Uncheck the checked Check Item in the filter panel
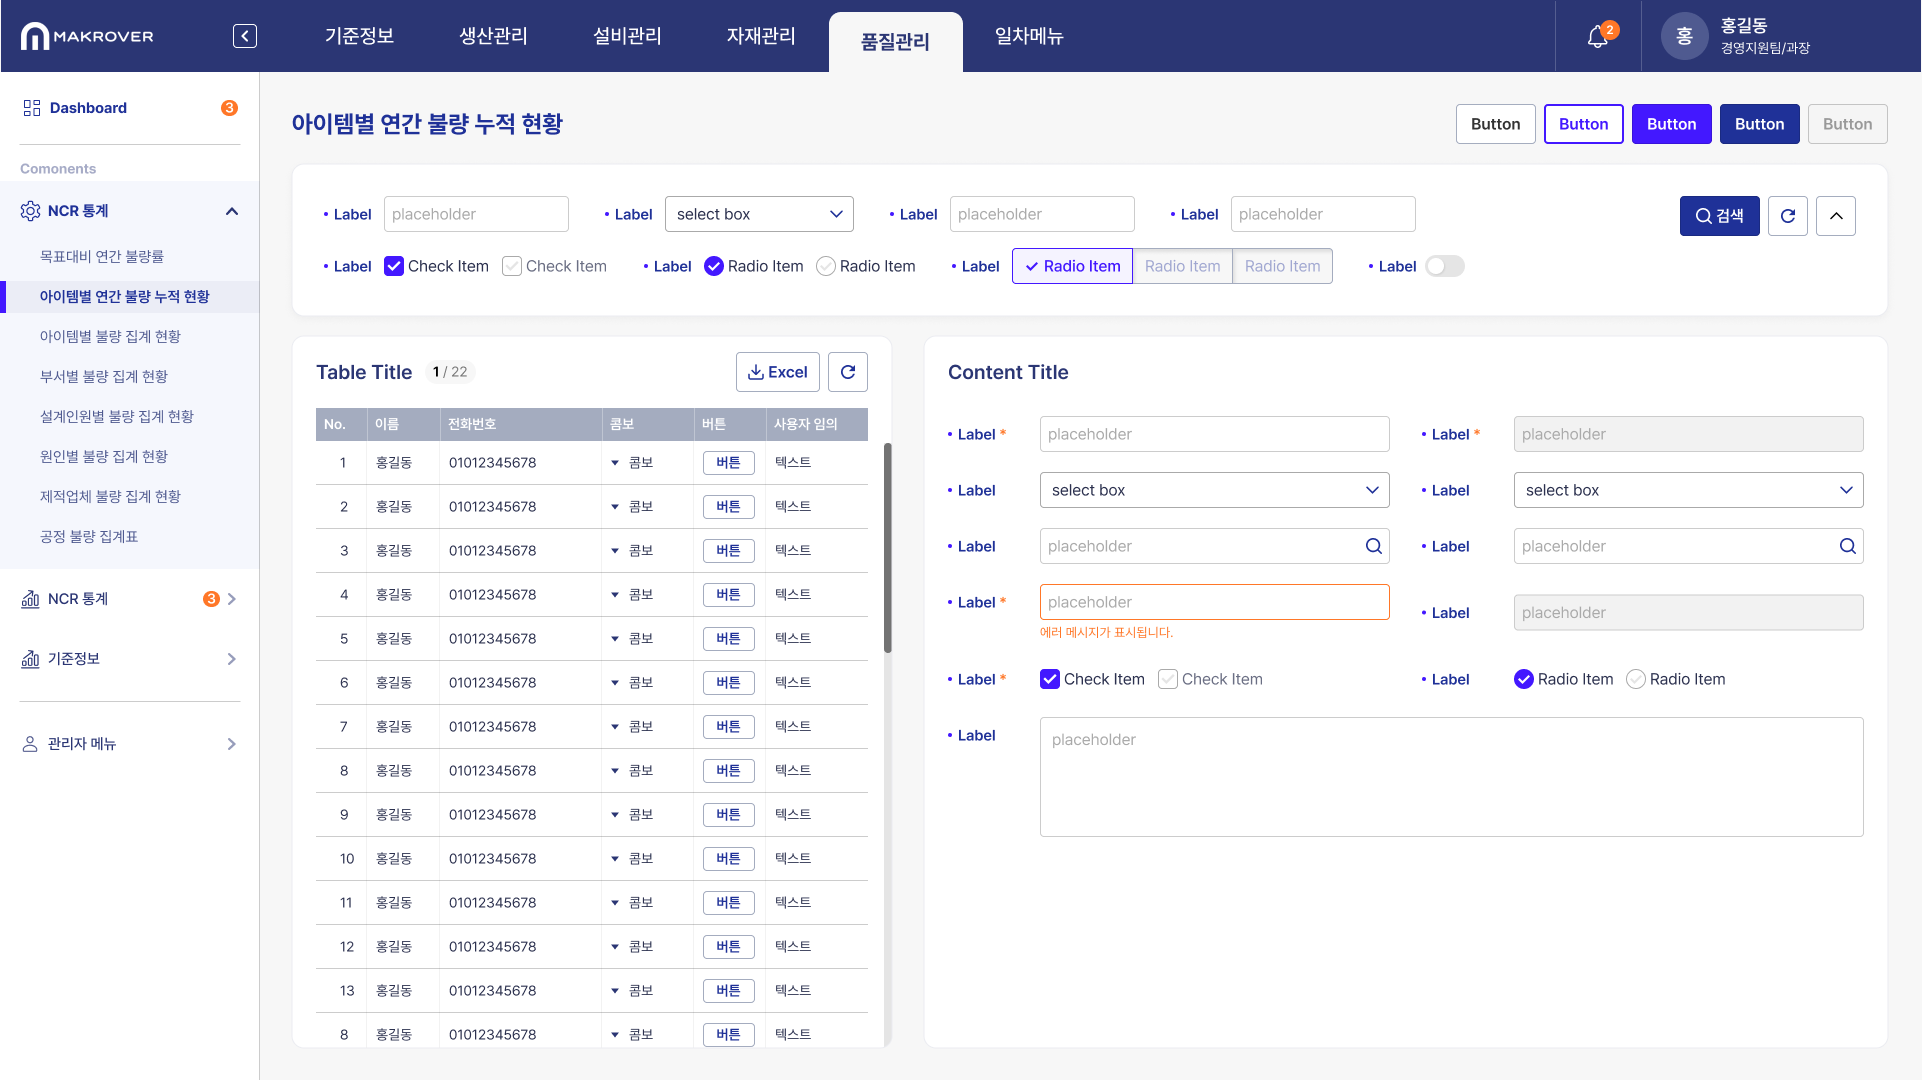 tap(394, 266)
